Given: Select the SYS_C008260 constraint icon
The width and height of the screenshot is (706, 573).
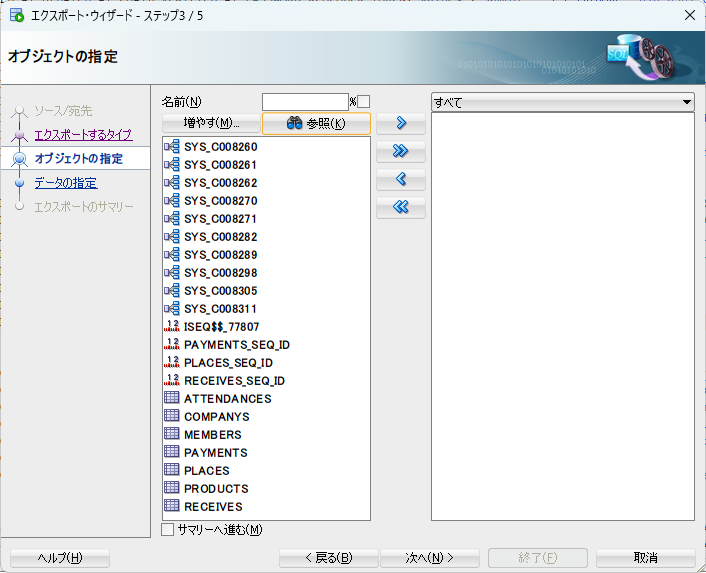Looking at the screenshot, I should pos(171,147).
